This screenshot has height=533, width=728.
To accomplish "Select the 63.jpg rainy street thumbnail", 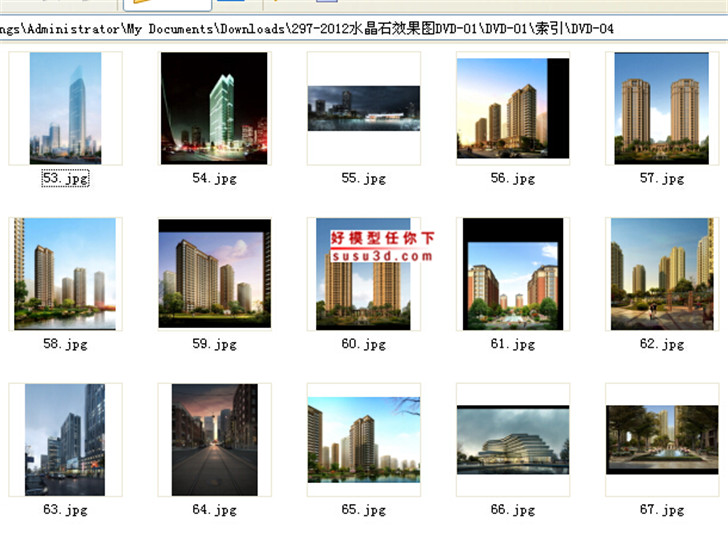I will 65,440.
